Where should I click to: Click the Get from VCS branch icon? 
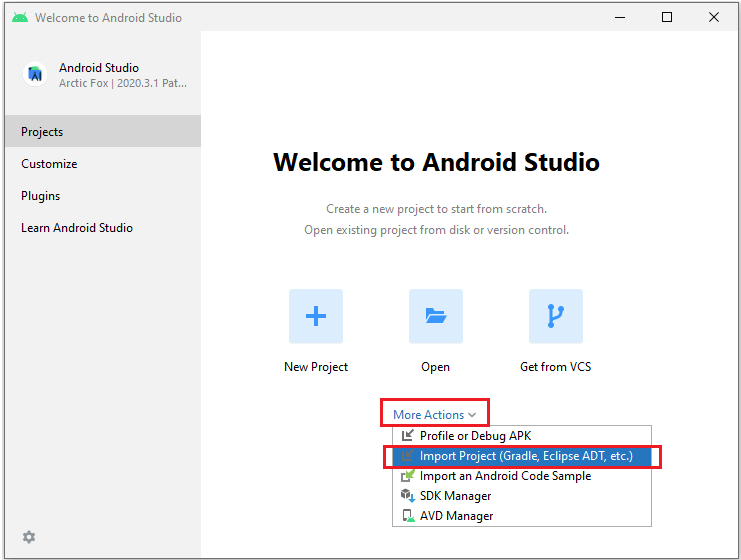(x=555, y=317)
